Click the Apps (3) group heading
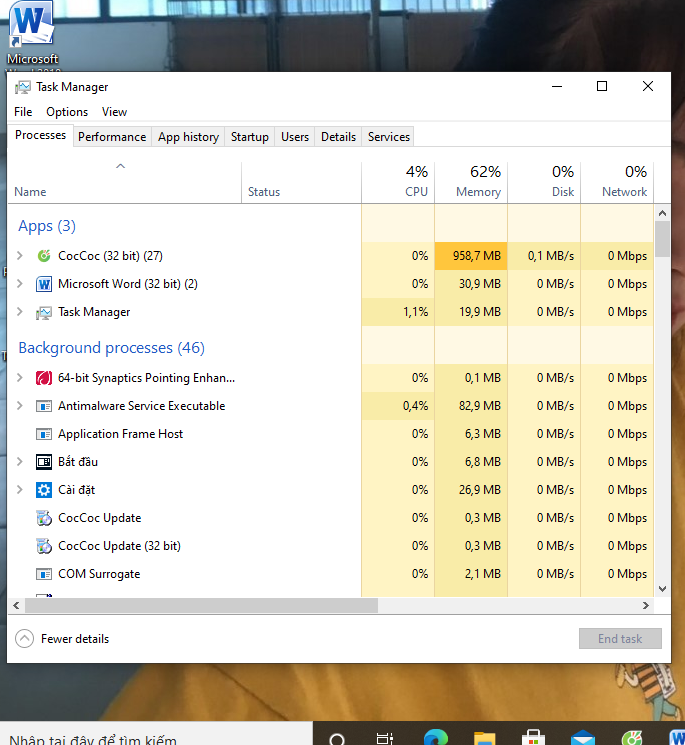Image resolution: width=685 pixels, height=745 pixels. pos(47,226)
